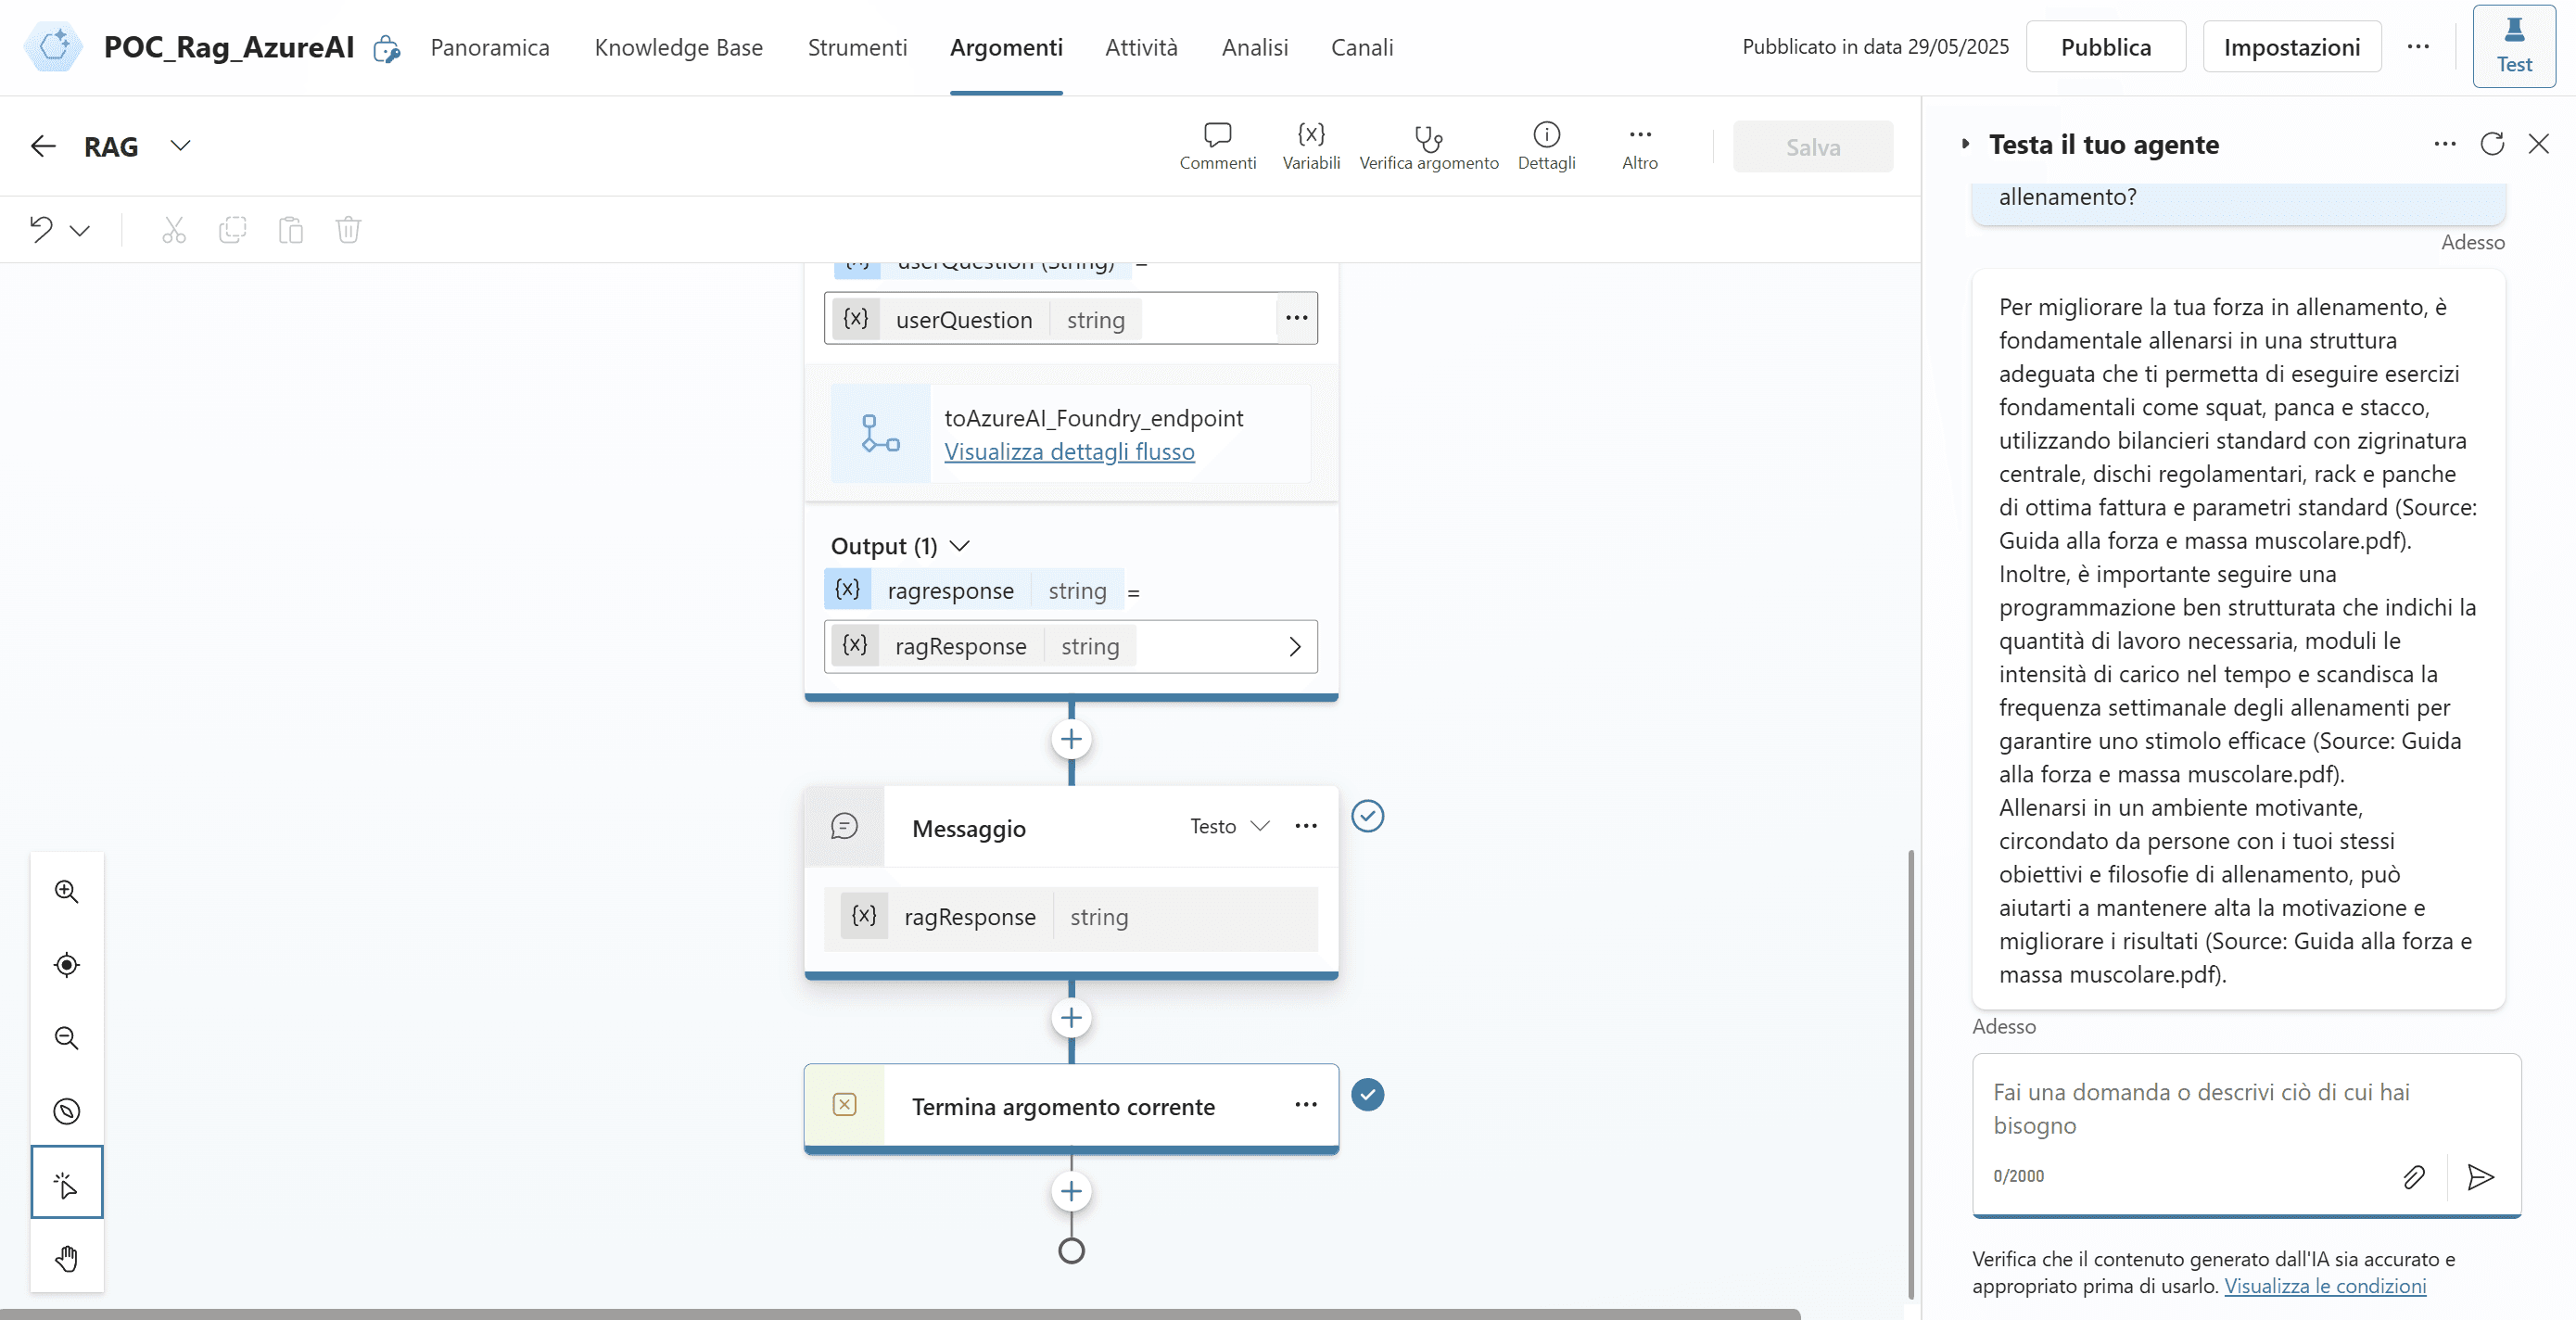Open topic Dettagli

click(x=1546, y=146)
